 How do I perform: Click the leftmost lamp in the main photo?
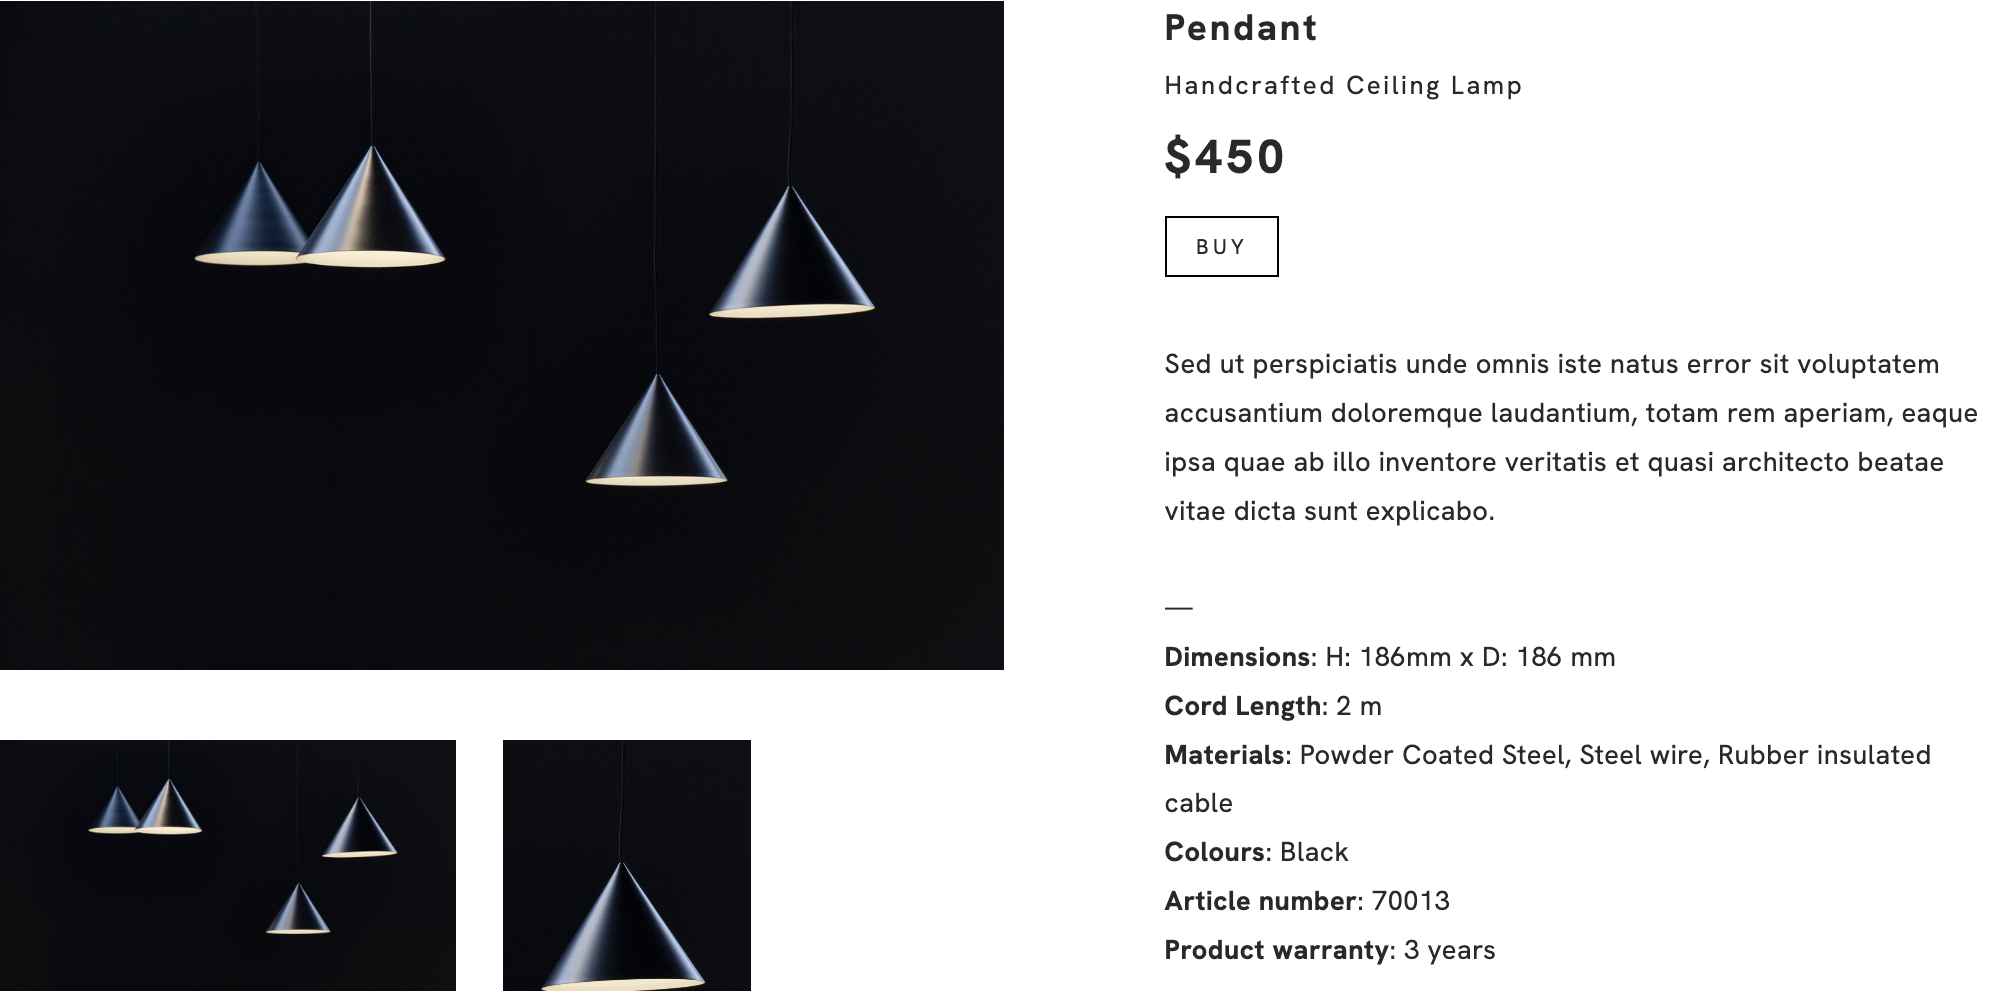252,220
